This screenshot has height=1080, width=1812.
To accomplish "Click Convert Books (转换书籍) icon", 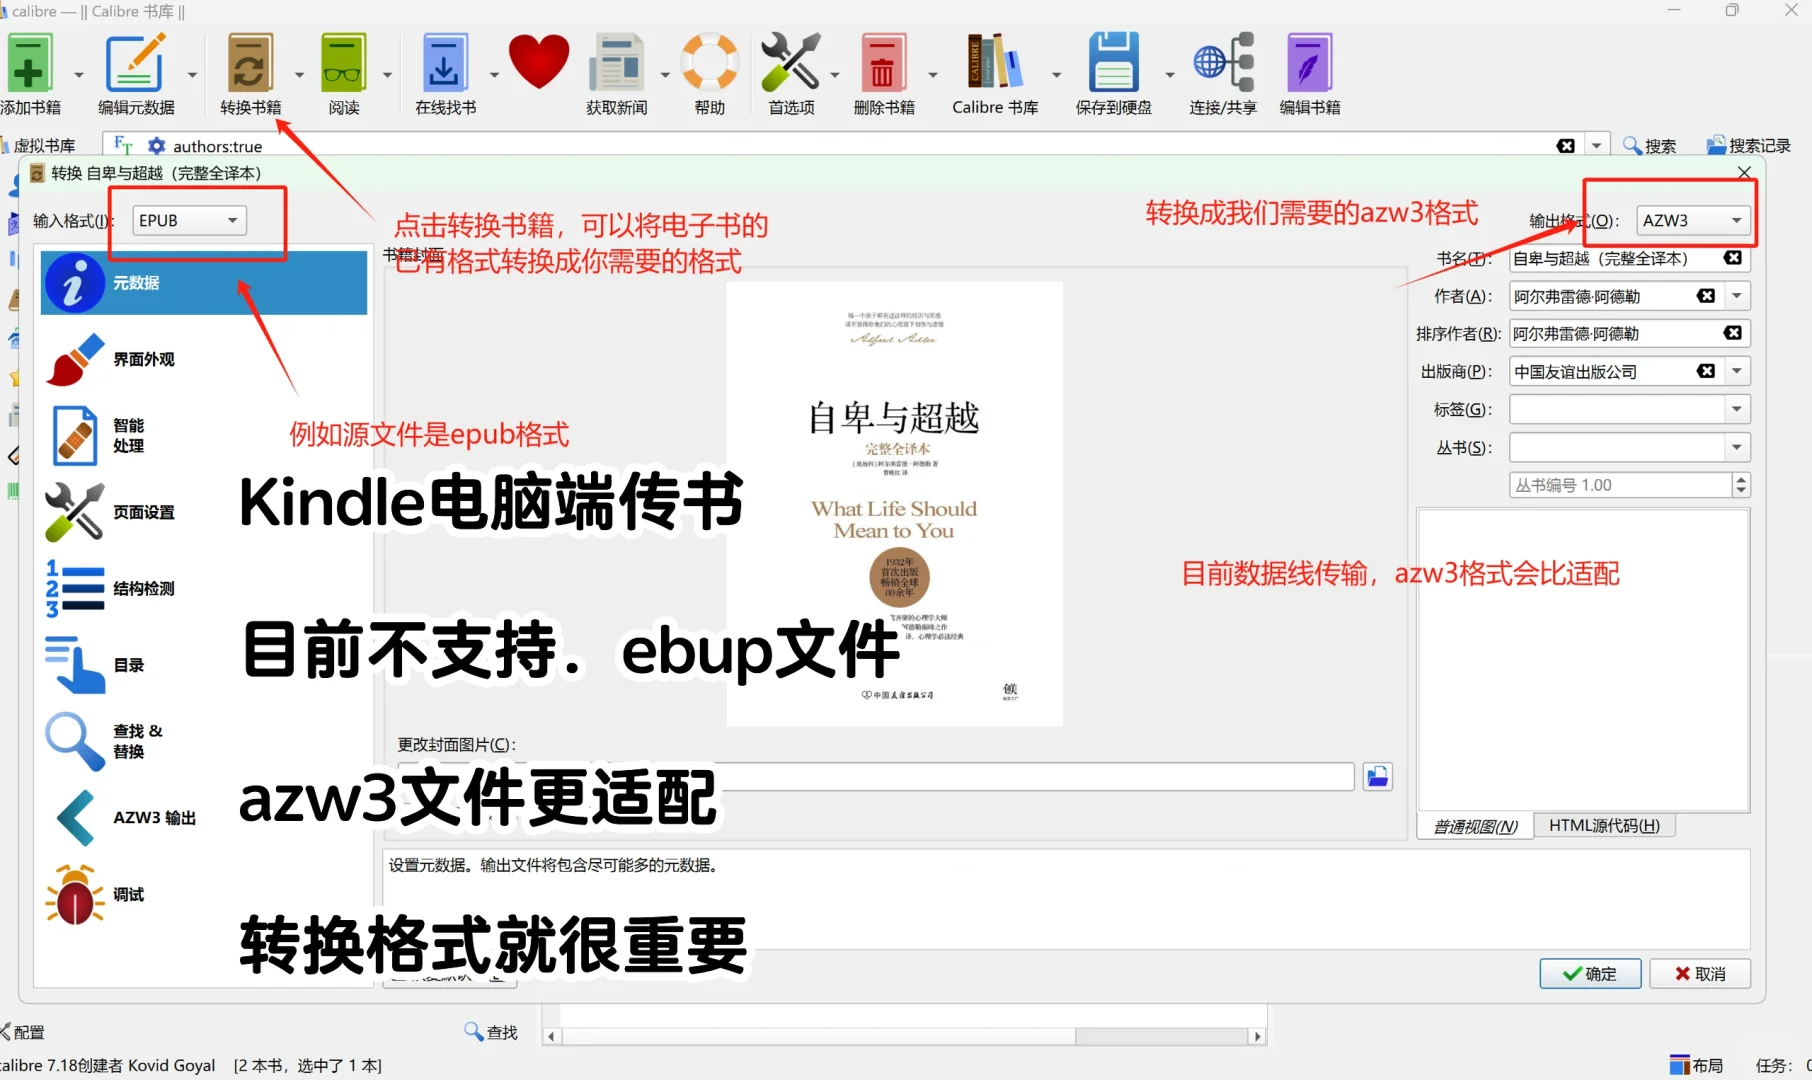I will (249, 64).
